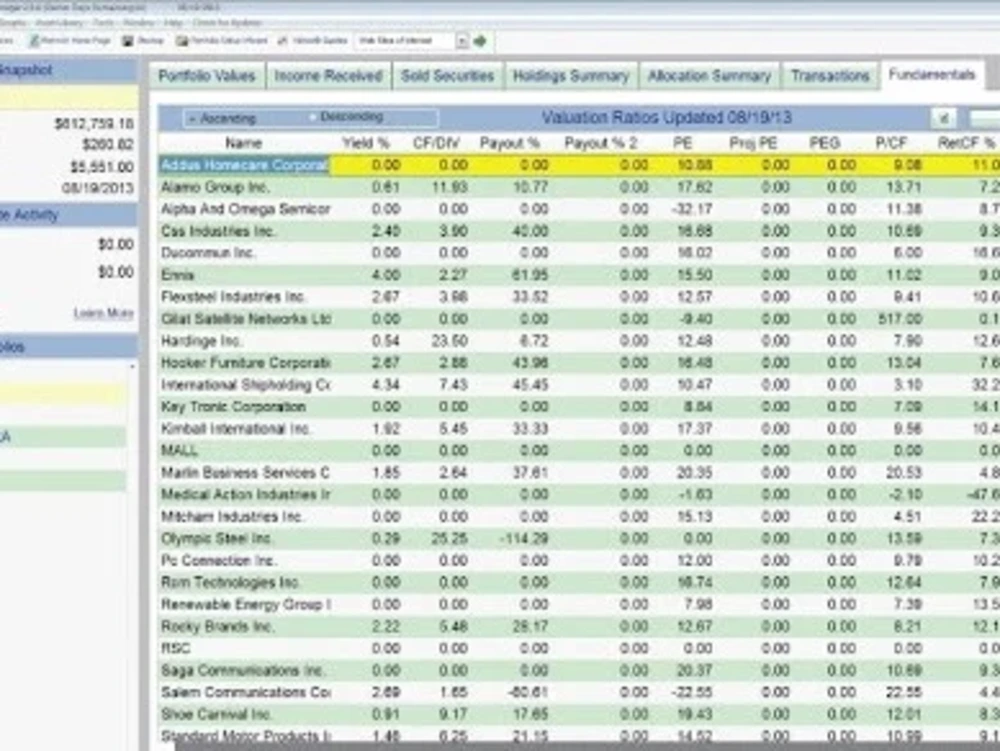Select the Hardinge Inc. row
The image size is (1000, 751).
tap(579, 341)
